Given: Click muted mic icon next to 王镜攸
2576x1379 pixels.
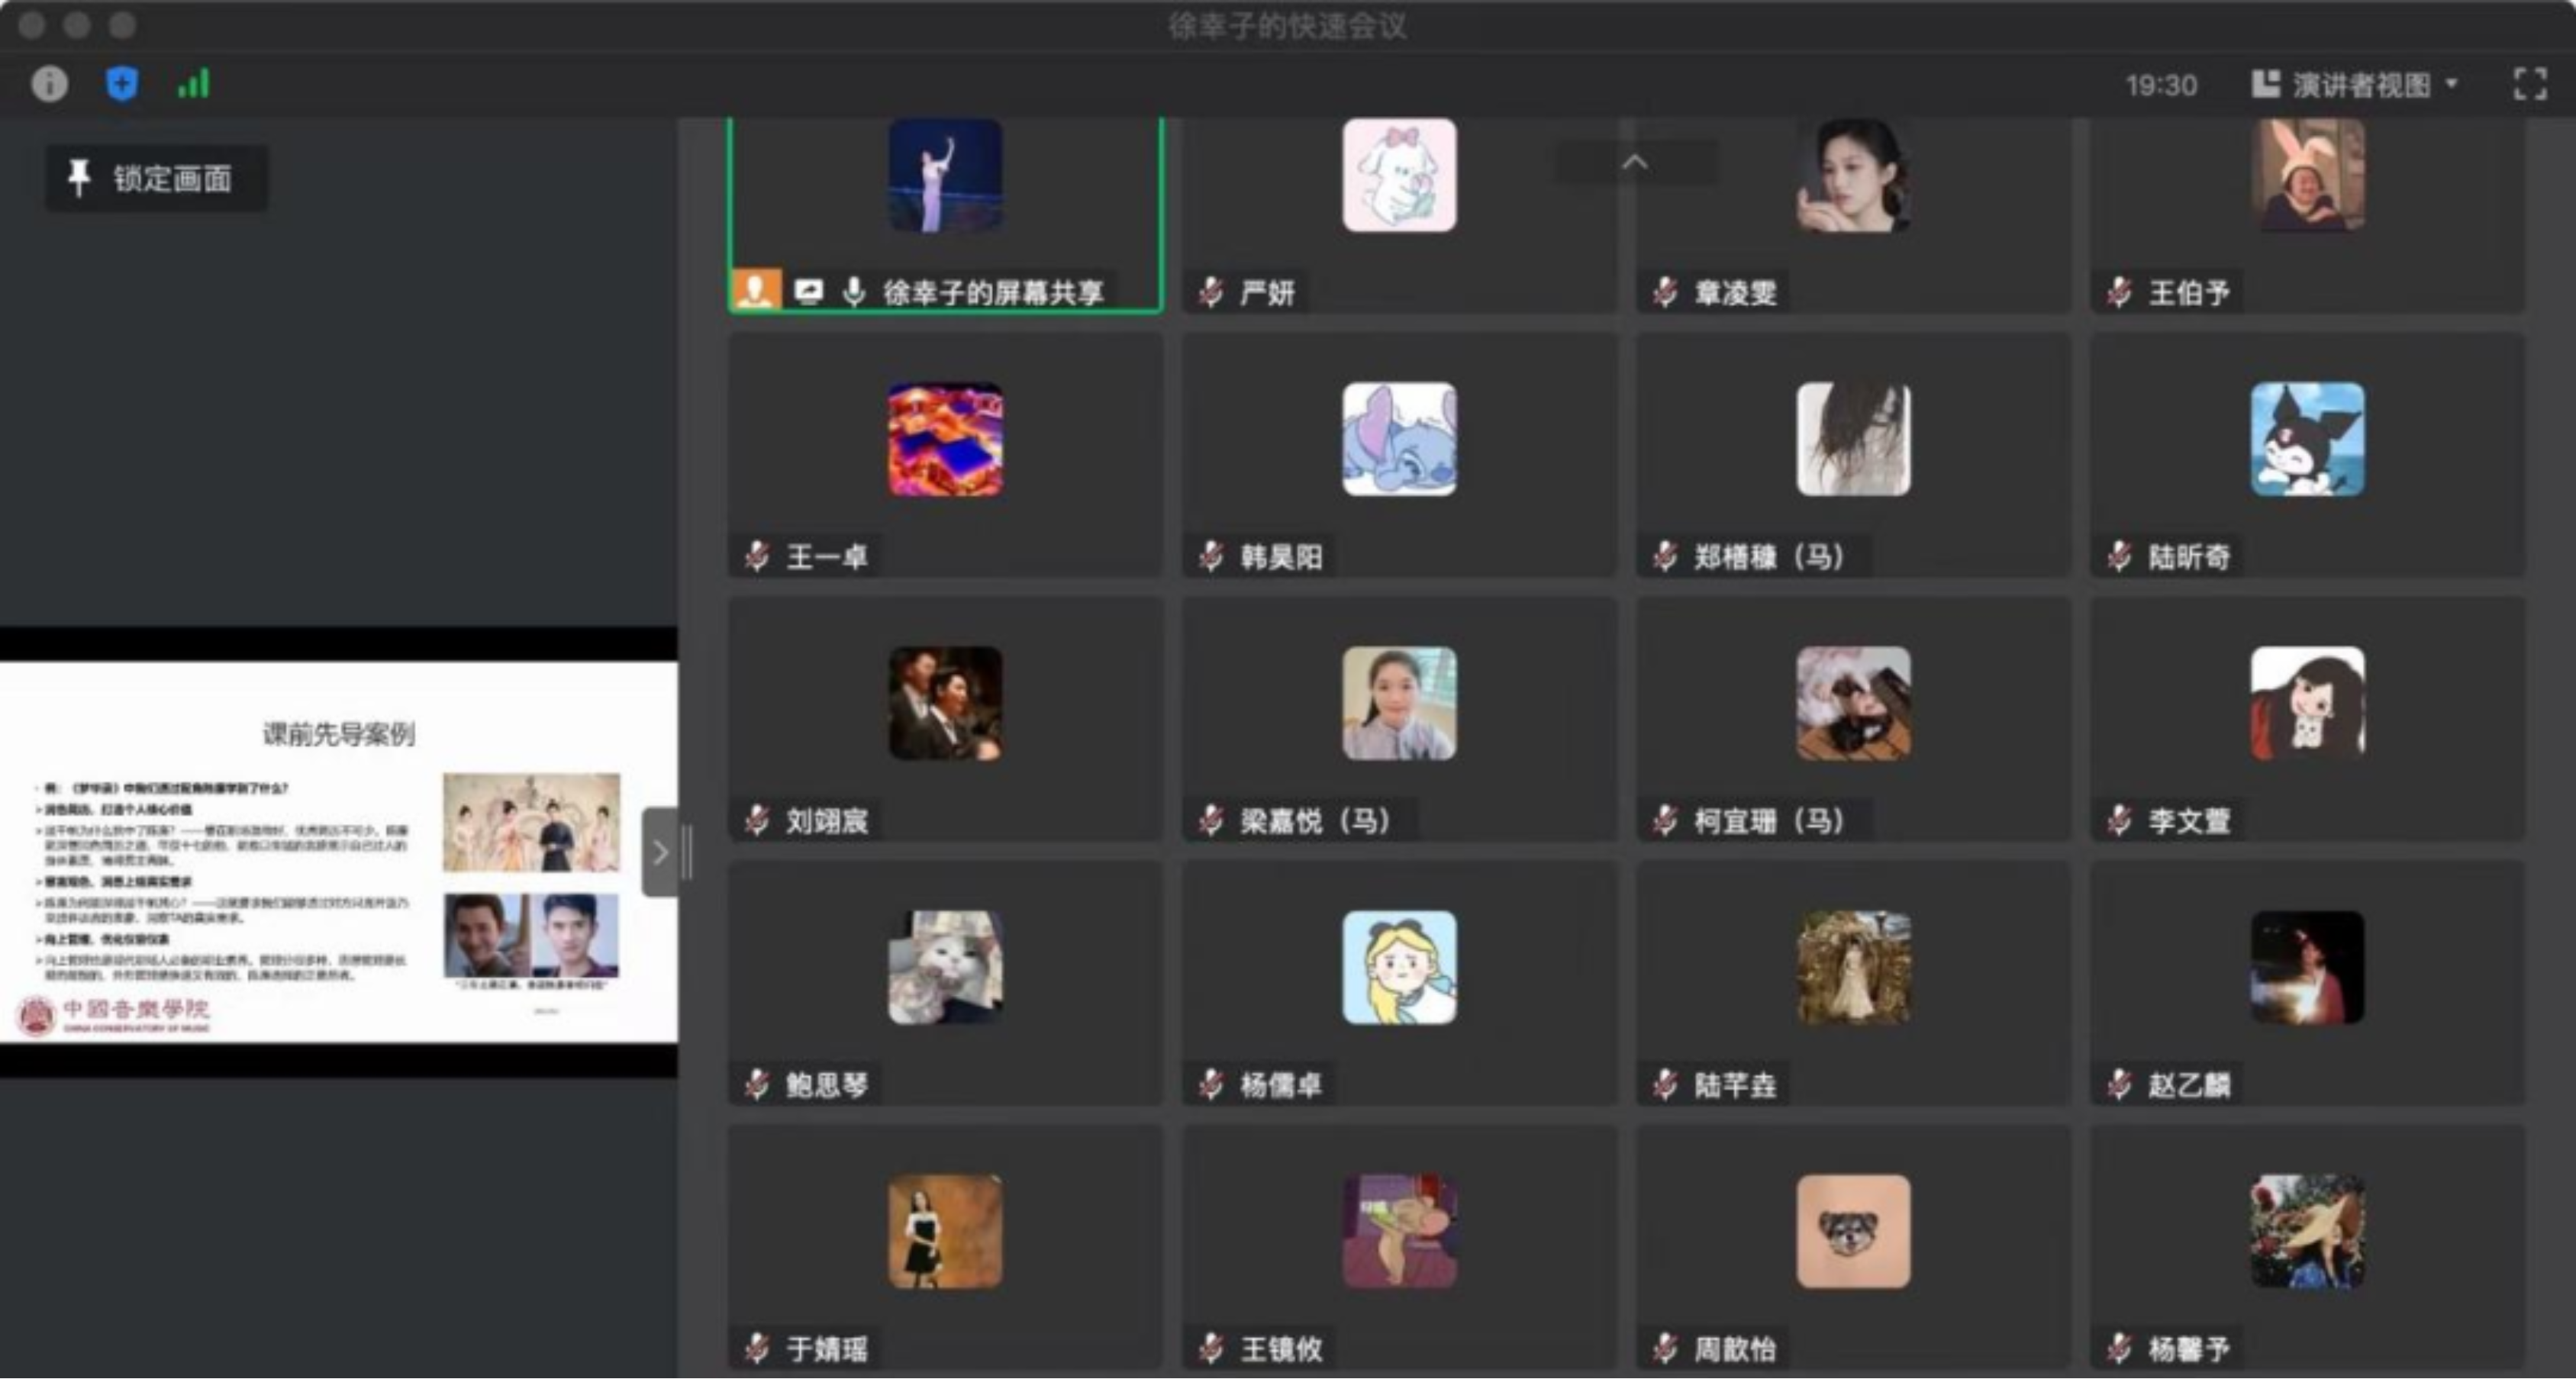Looking at the screenshot, I should [1211, 1348].
